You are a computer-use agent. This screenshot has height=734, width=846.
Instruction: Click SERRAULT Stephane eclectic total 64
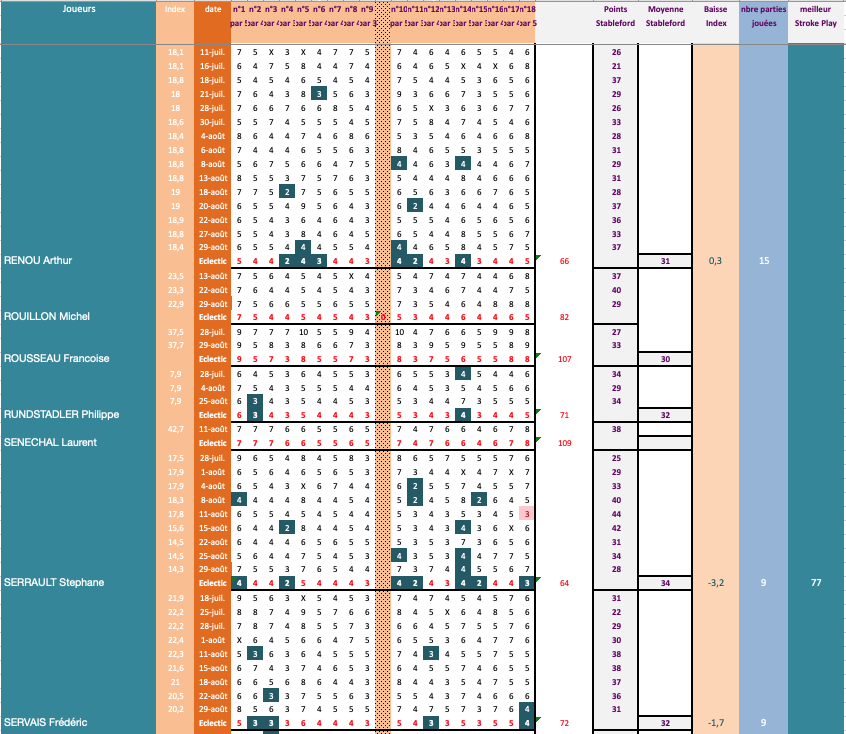click(x=564, y=583)
